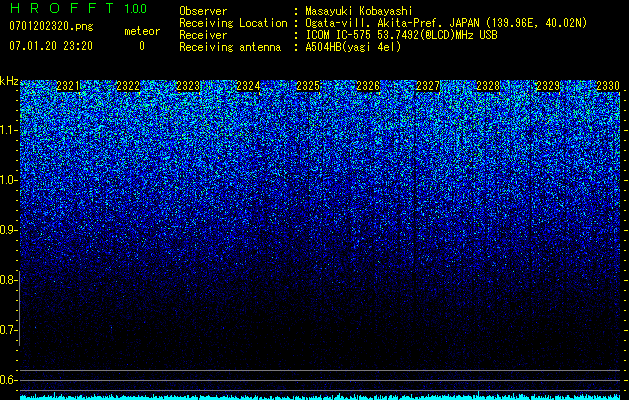The width and height of the screenshot is (629, 400).
Task: Click the ICOM IC-575 receiver value
Action: point(401,35)
